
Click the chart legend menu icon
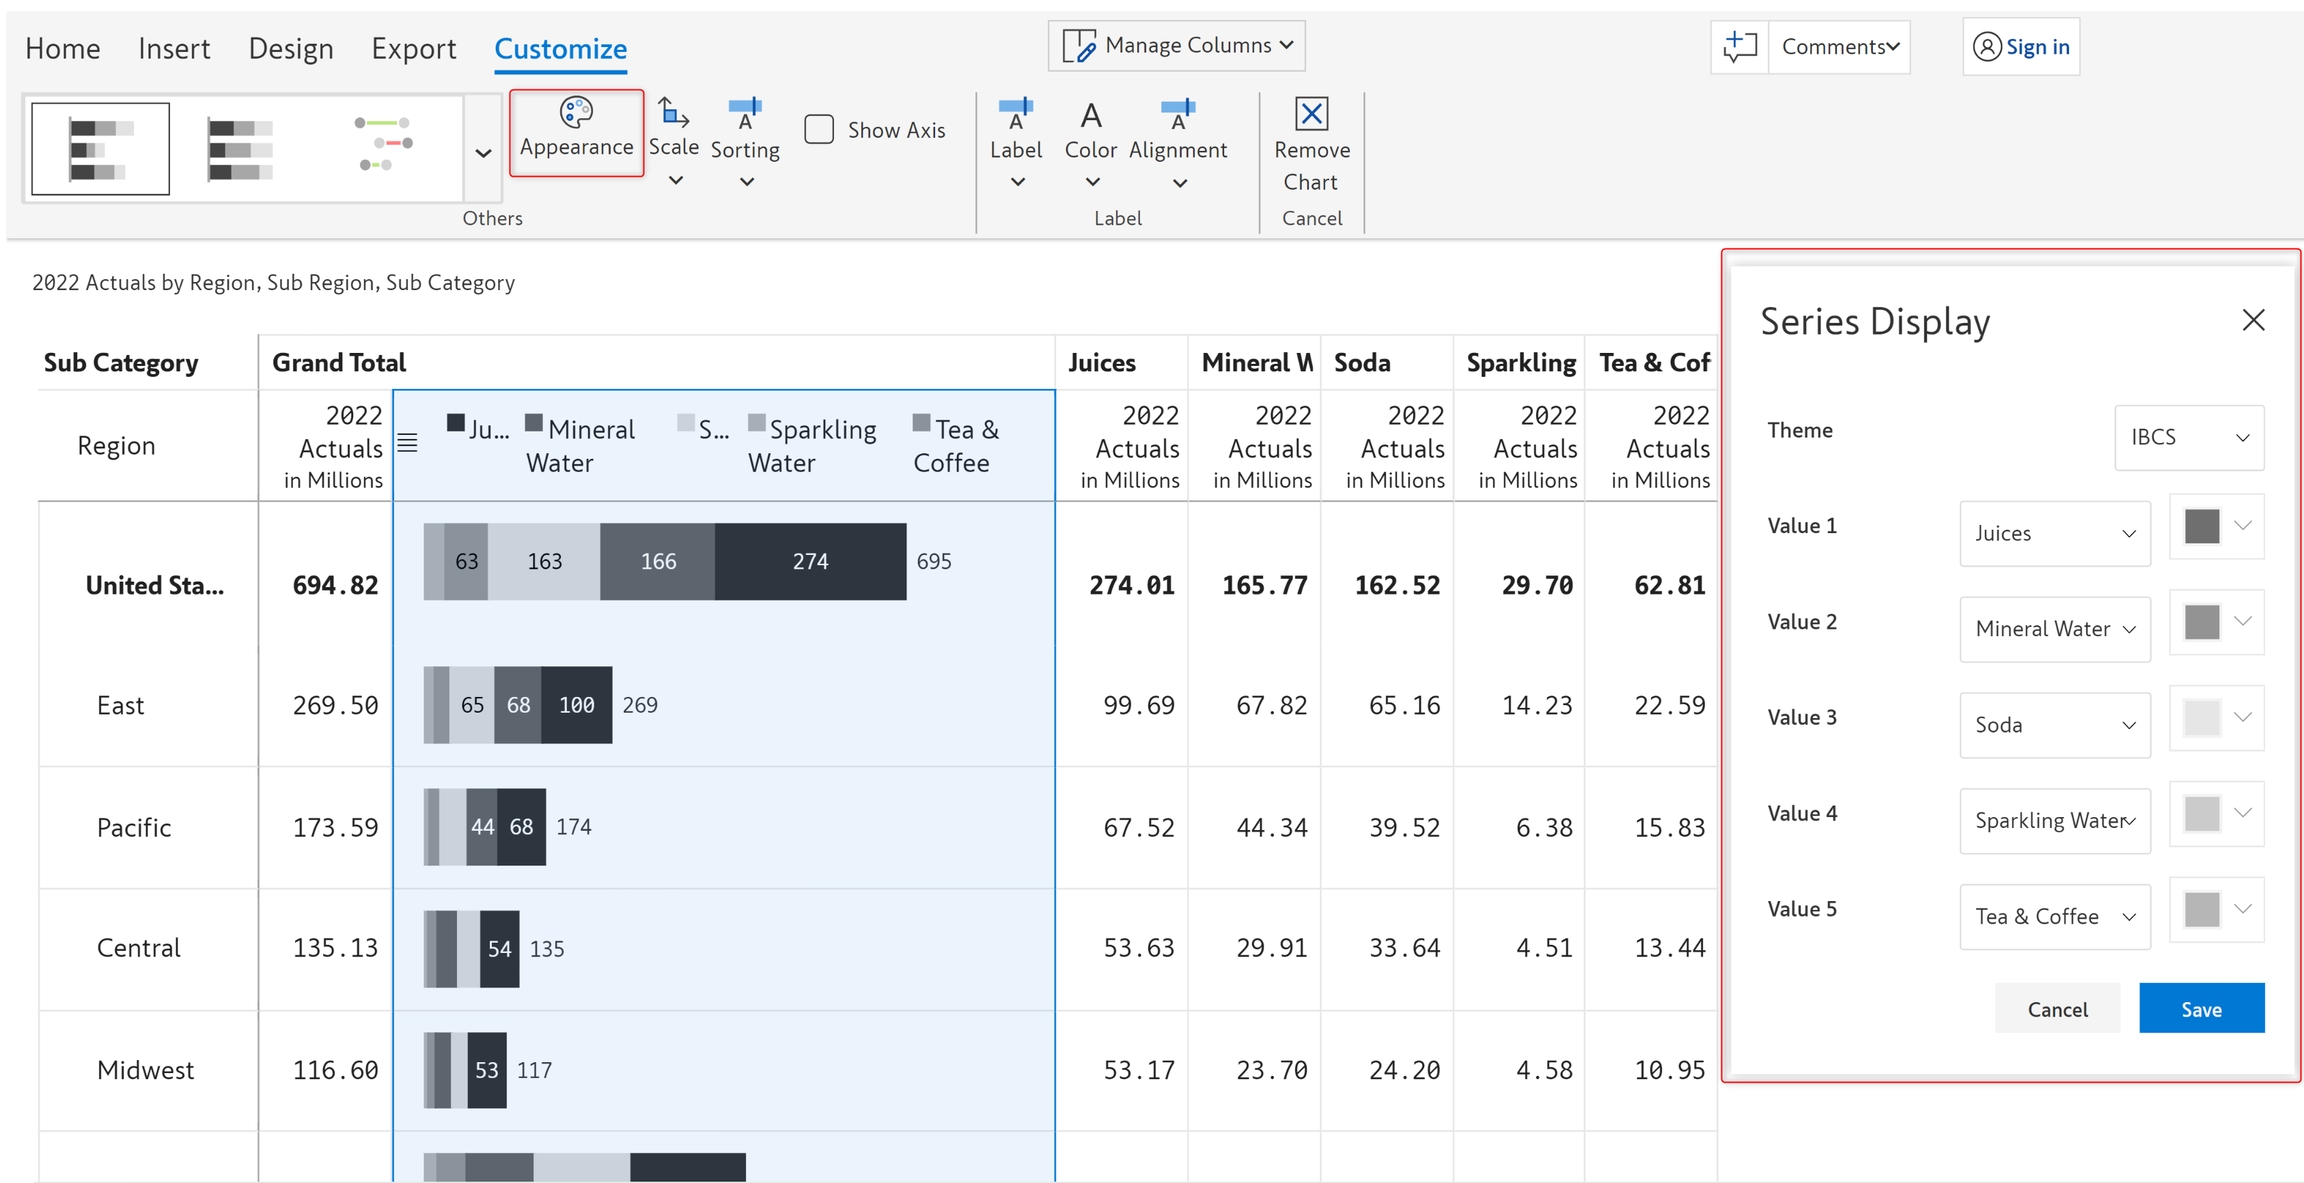point(407,443)
